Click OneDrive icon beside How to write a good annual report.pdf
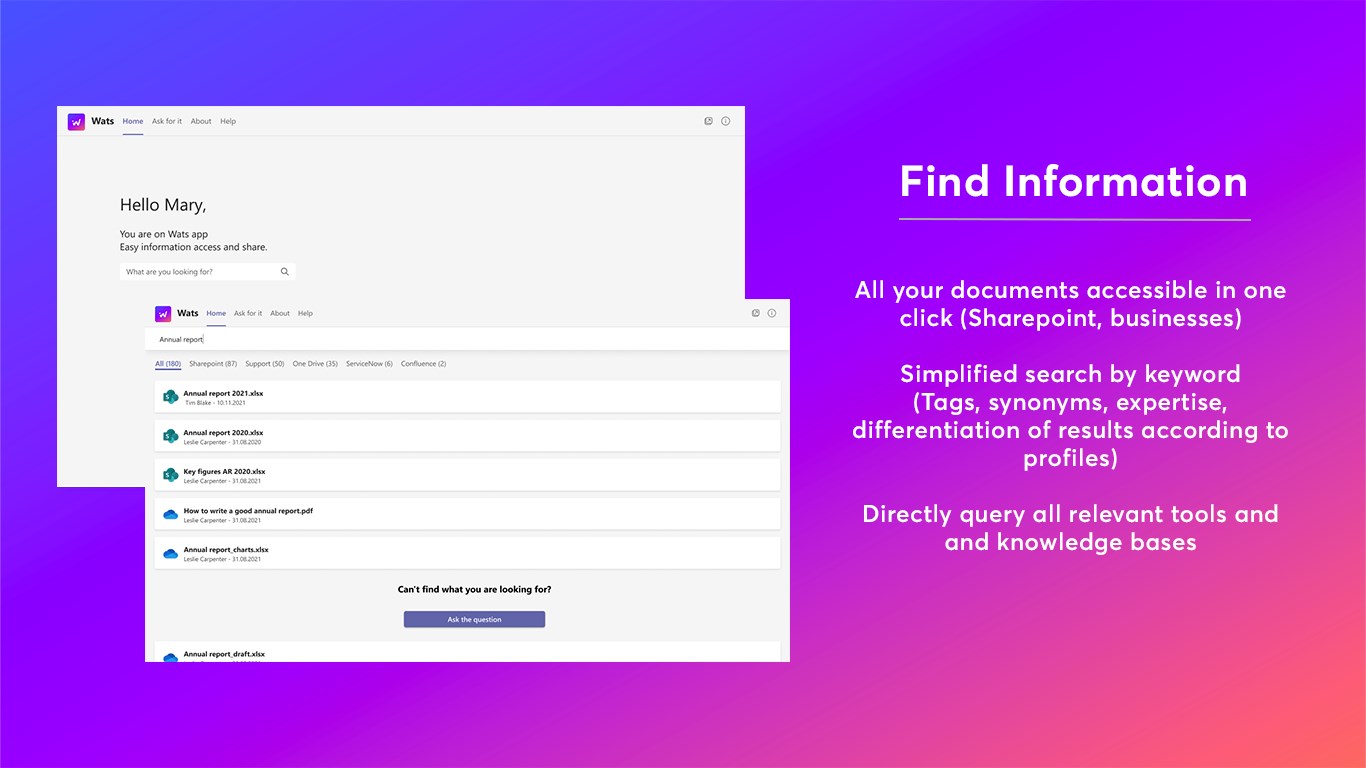 point(170,514)
